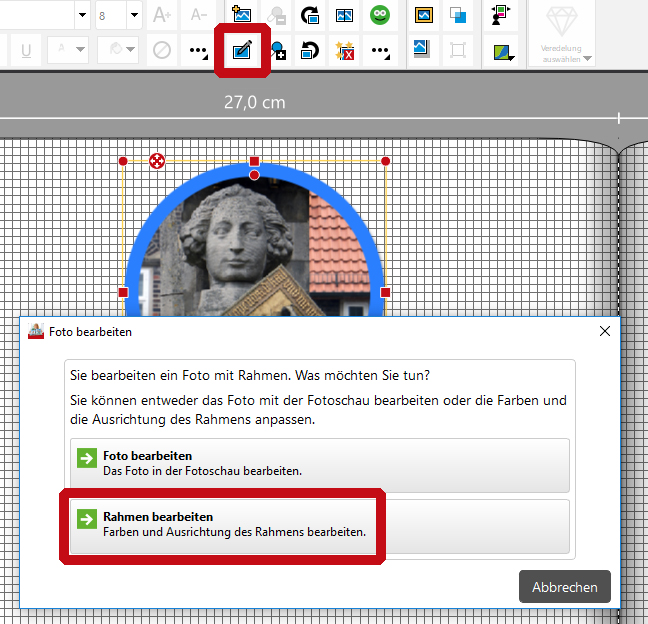Screen dimensions: 648x624
Task: Close the Foto bearbeiten dialog
Action: point(604,331)
